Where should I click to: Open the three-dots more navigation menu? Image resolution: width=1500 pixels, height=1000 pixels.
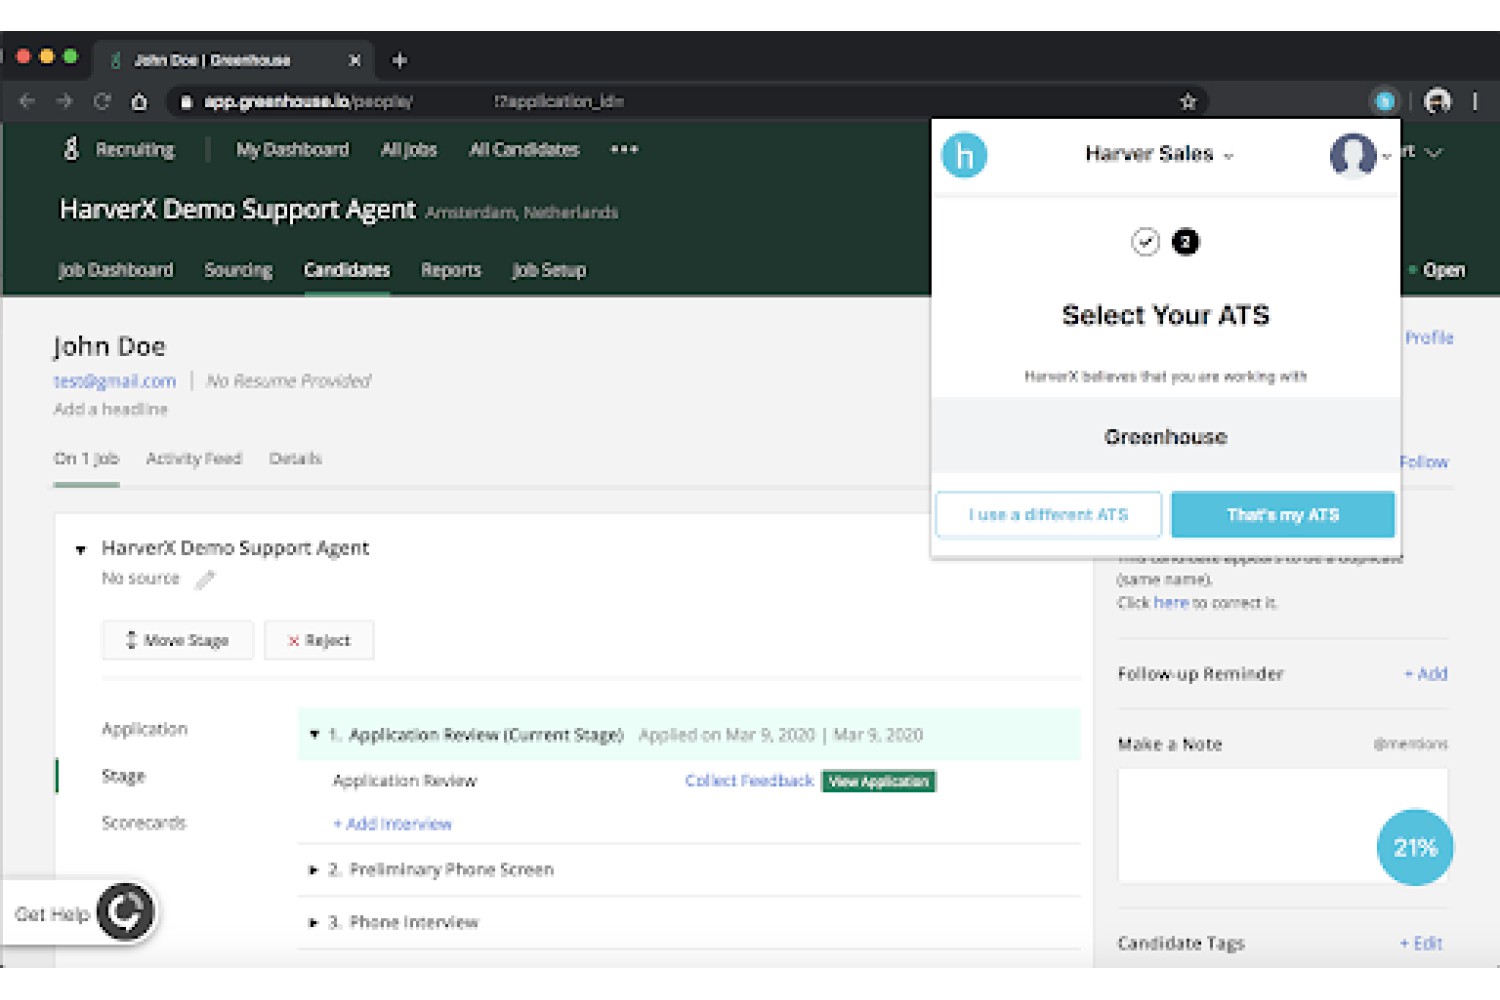tap(624, 150)
